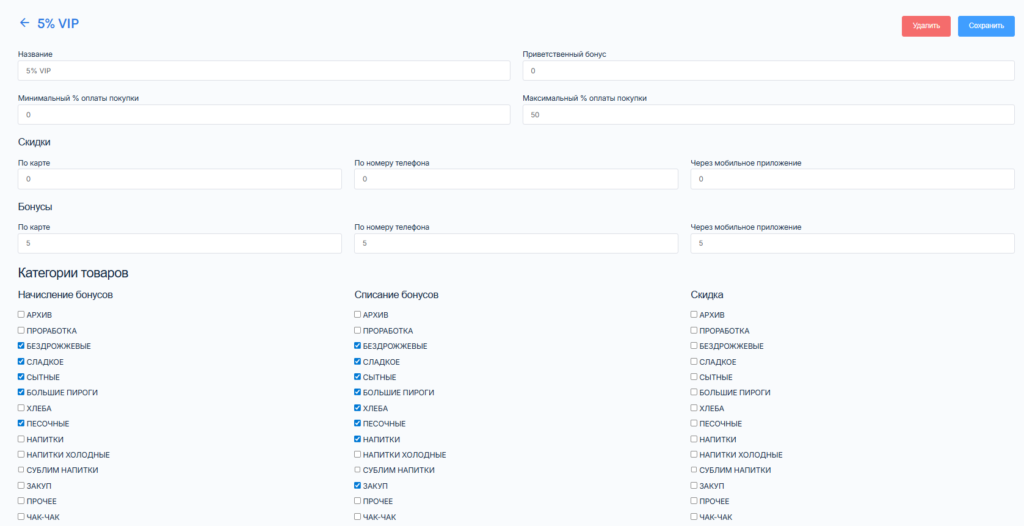Tick ЧАК-ЧАК checkbox in Скидка column

(694, 516)
